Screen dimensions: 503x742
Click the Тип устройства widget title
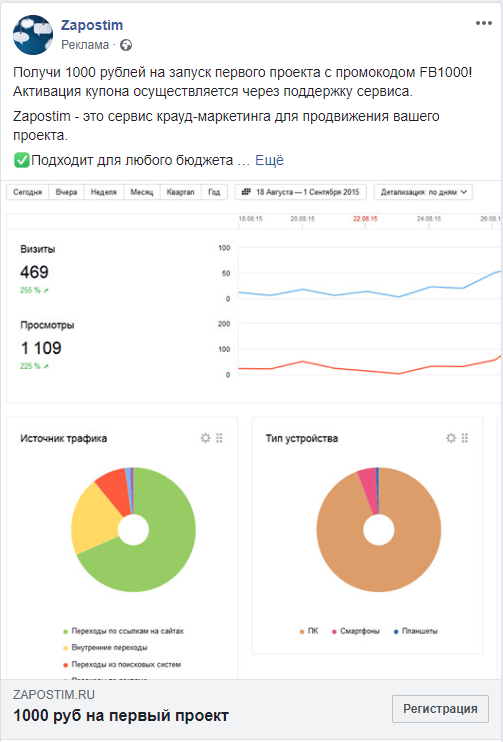(x=302, y=438)
